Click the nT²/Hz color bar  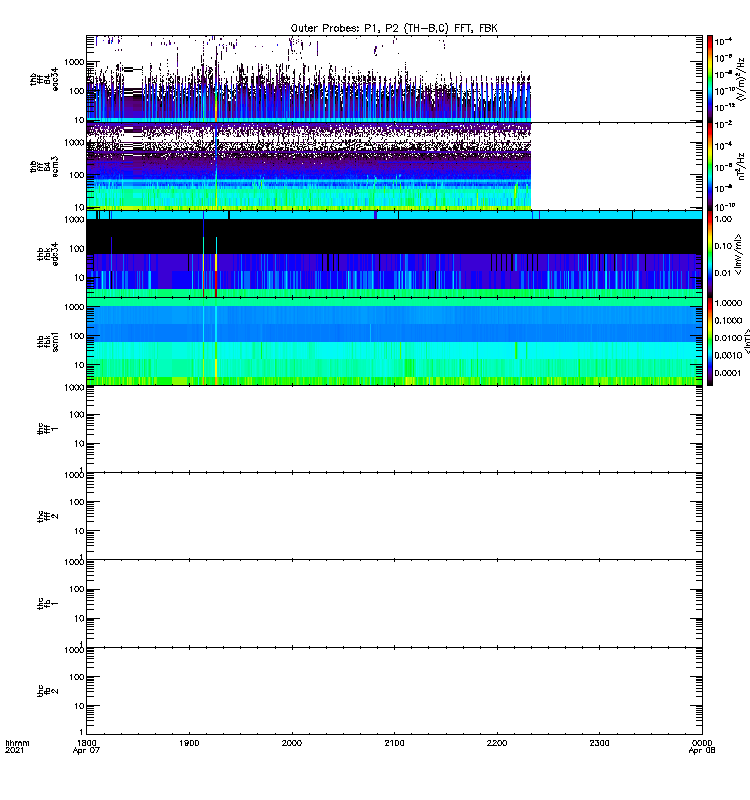point(709,166)
